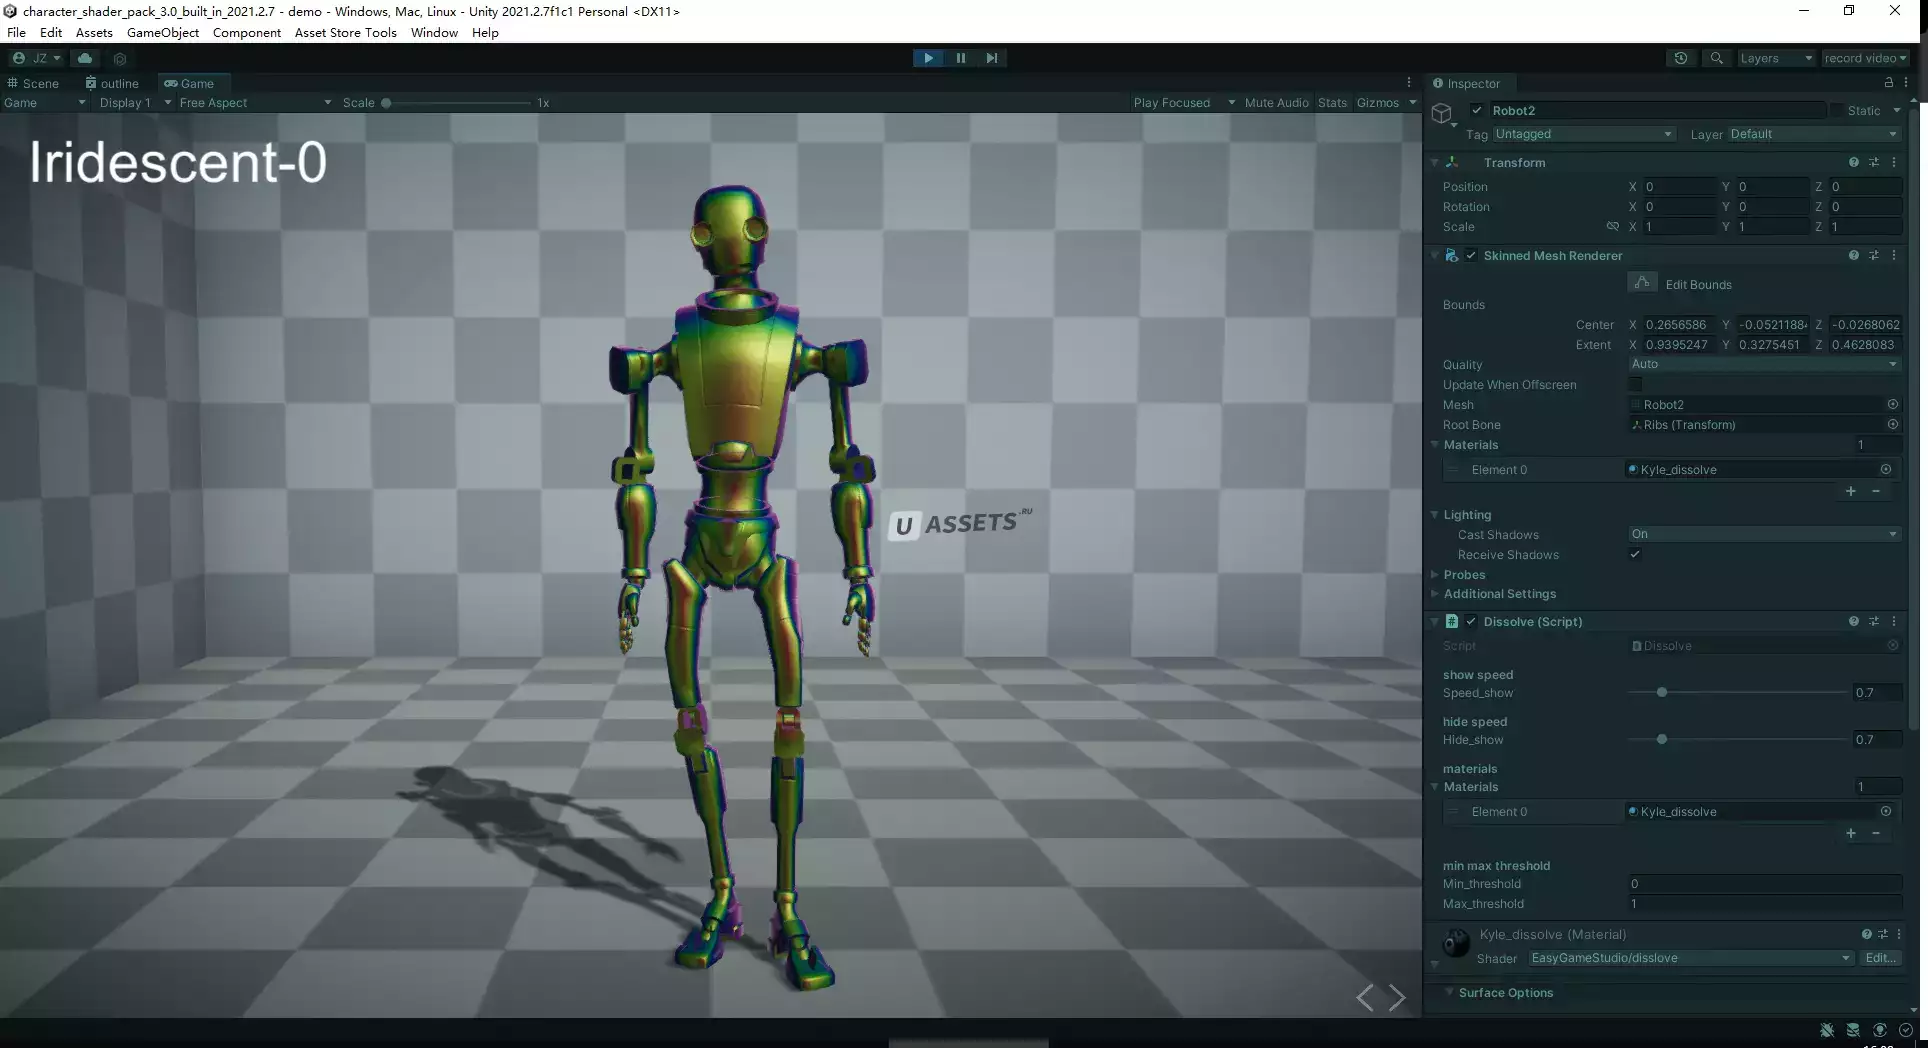
Task: Click next arrow in game view
Action: 1398,997
